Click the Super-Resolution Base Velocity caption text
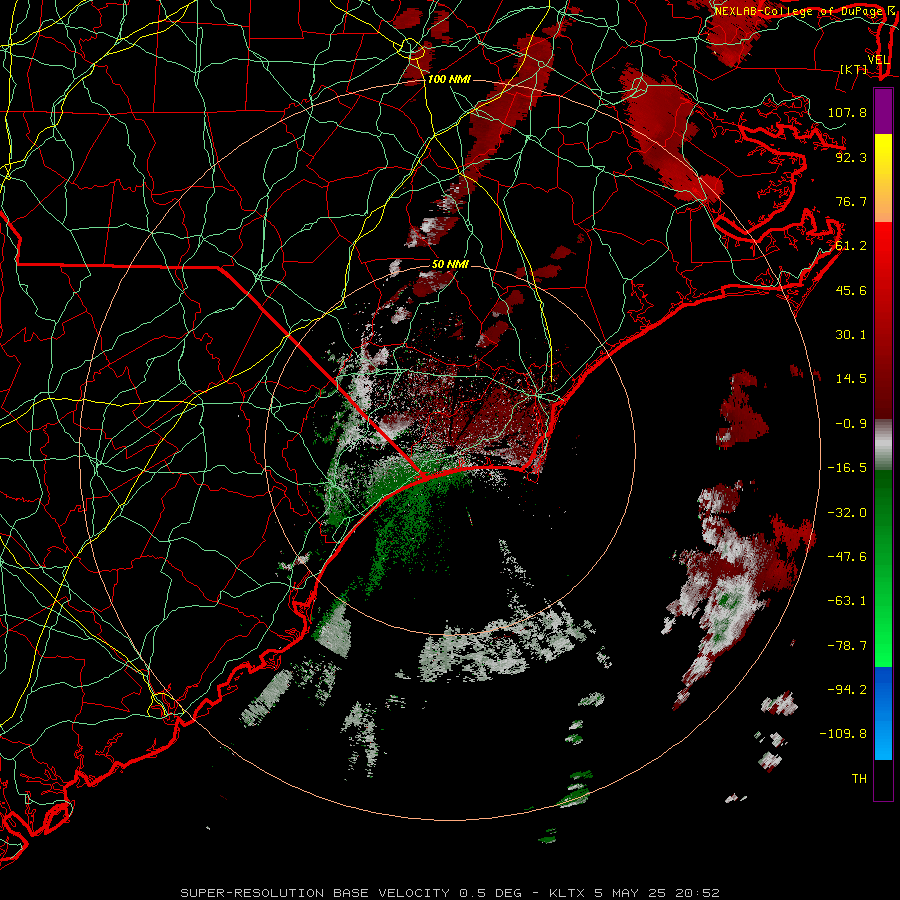This screenshot has width=900, height=900. click(x=449, y=893)
